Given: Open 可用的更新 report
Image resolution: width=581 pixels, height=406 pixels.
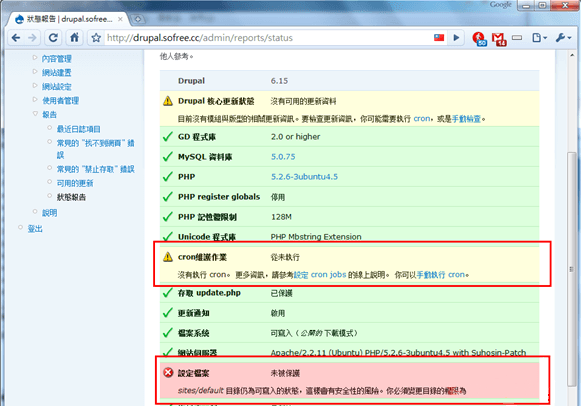Looking at the screenshot, I should click(x=75, y=183).
